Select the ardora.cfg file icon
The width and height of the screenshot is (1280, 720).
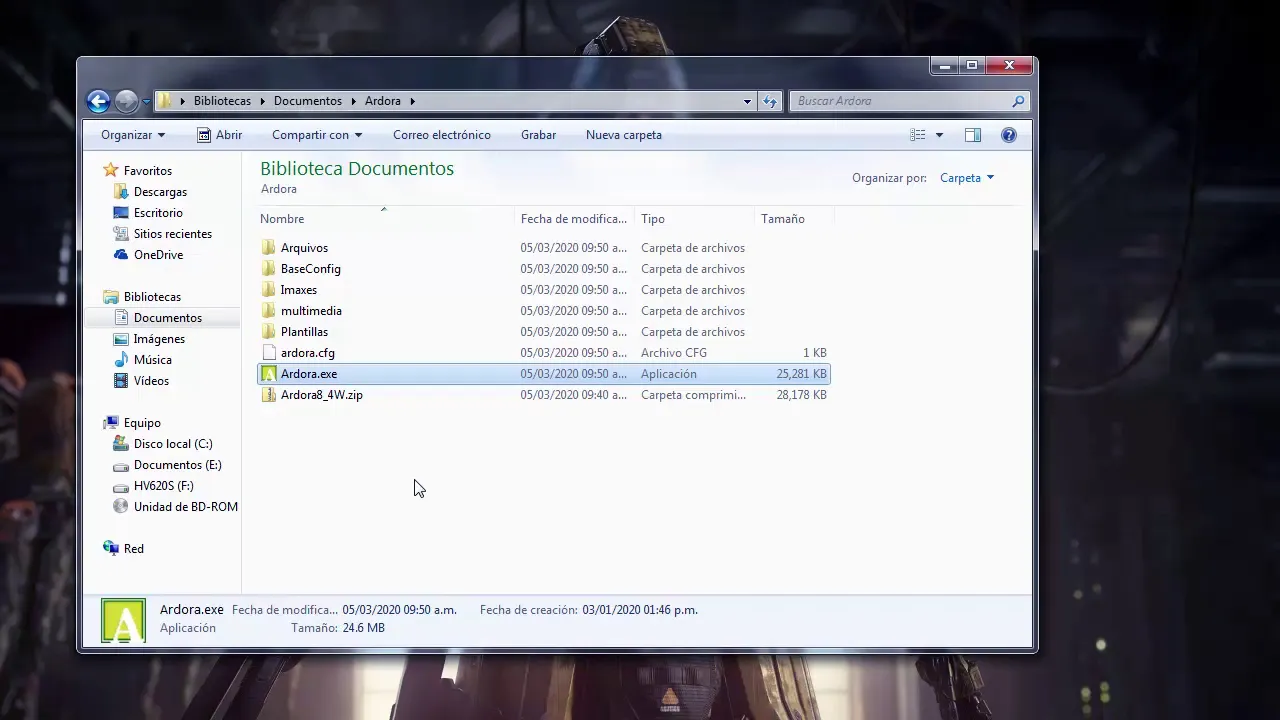[x=268, y=353]
